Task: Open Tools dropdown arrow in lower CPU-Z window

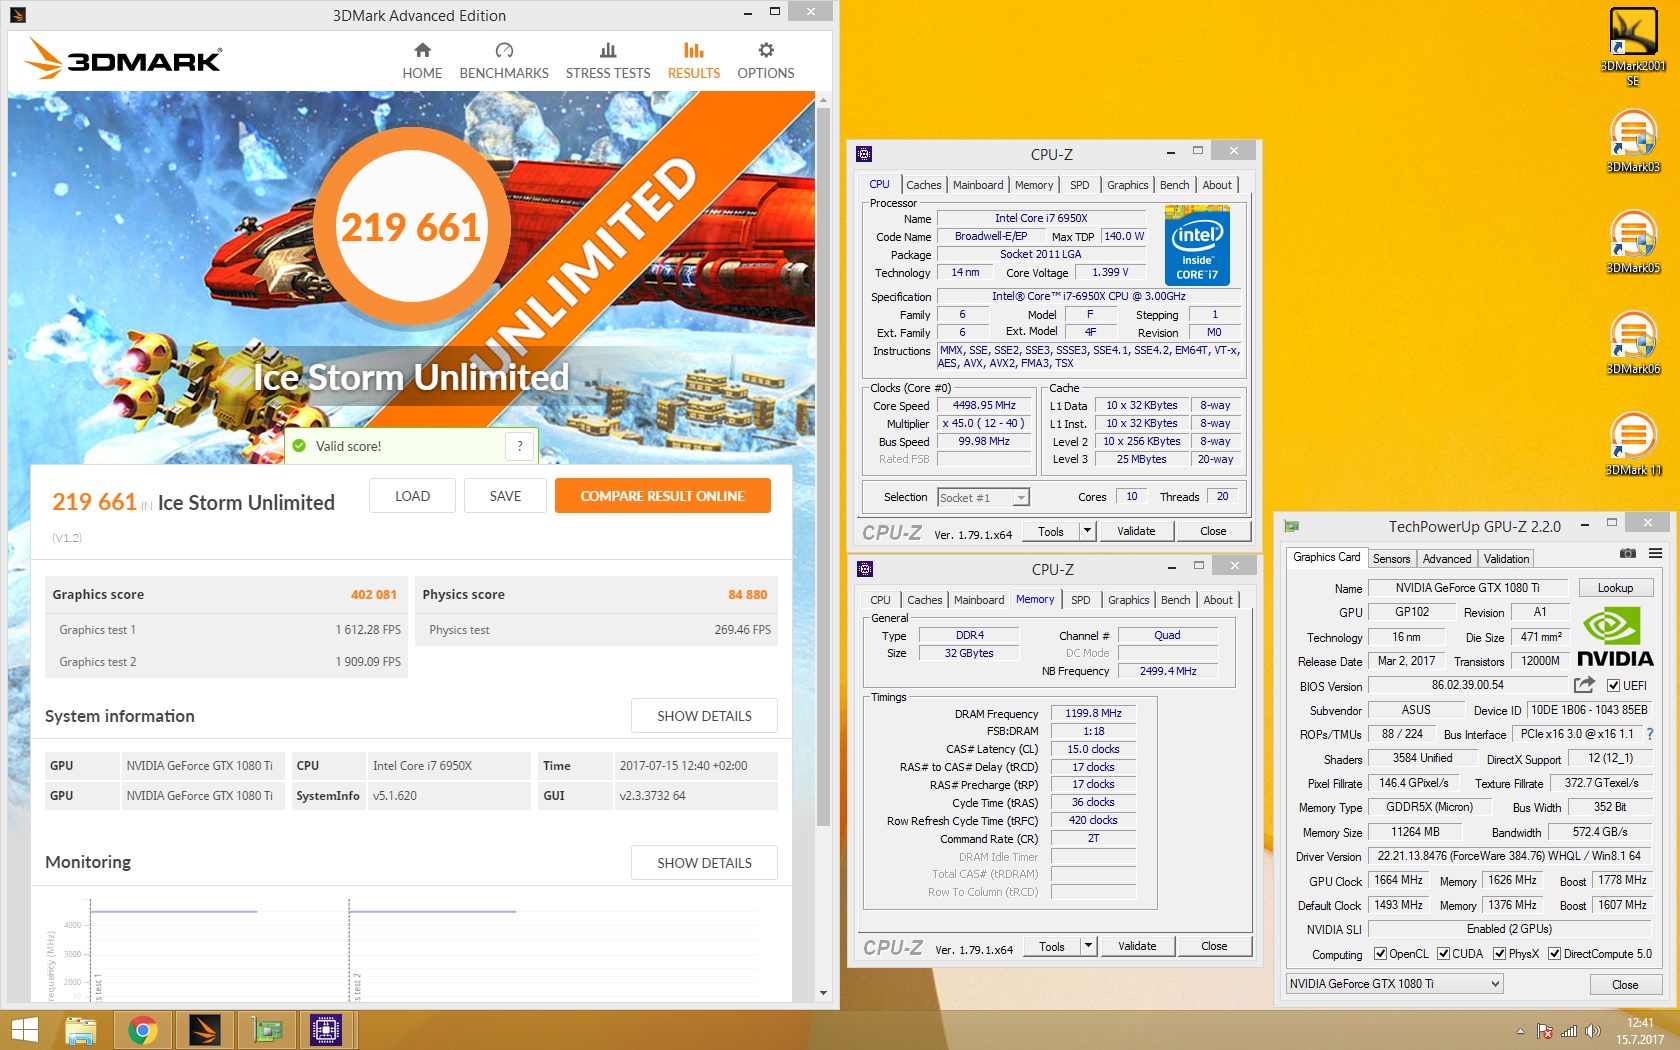Action: tap(1089, 946)
